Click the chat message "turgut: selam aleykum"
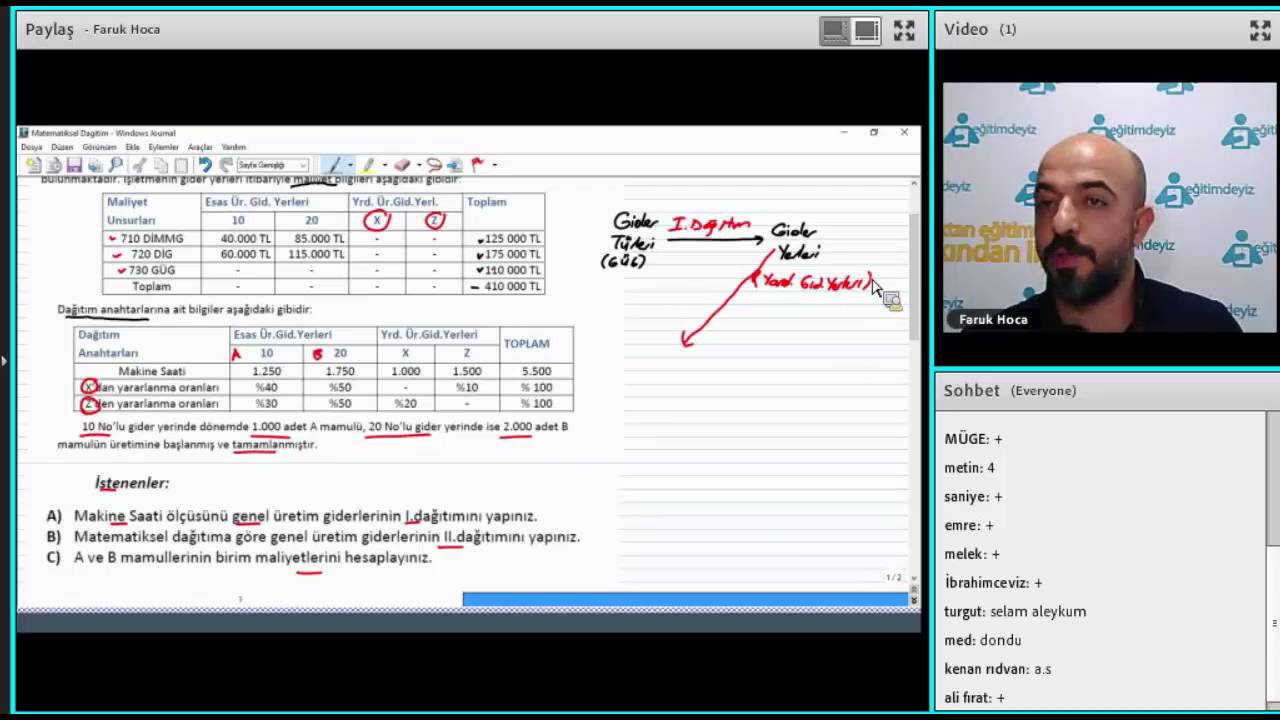The image size is (1280, 720). click(x=1015, y=612)
